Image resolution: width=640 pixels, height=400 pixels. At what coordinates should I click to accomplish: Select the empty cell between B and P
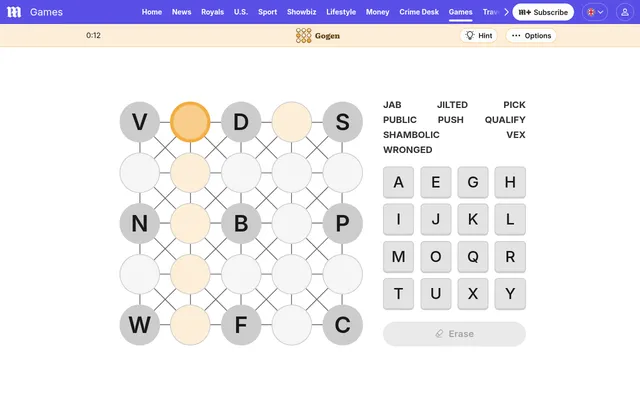[291, 223]
